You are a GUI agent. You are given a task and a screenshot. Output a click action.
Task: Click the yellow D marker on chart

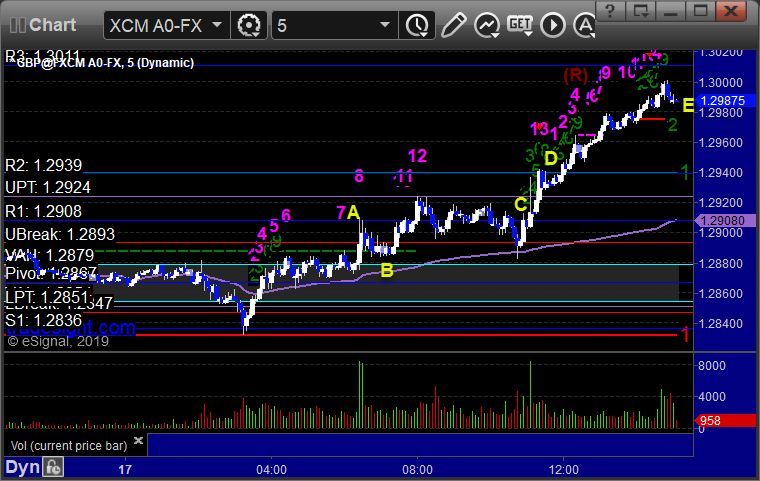pyautogui.click(x=551, y=159)
